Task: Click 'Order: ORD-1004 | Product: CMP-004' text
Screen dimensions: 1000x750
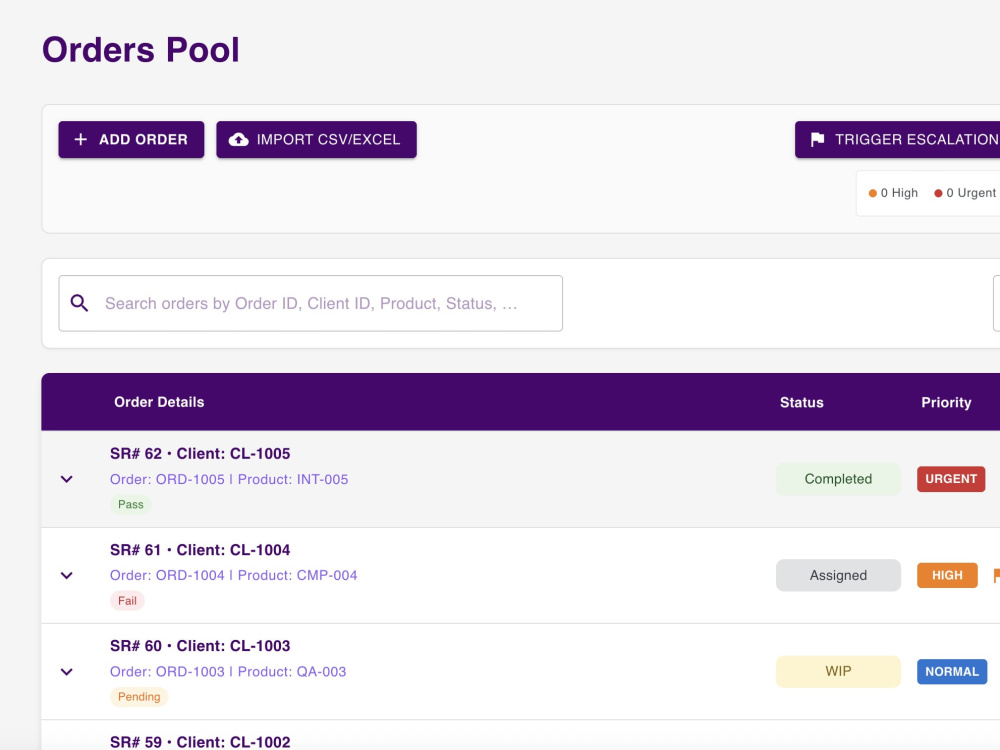Action: tap(233, 575)
